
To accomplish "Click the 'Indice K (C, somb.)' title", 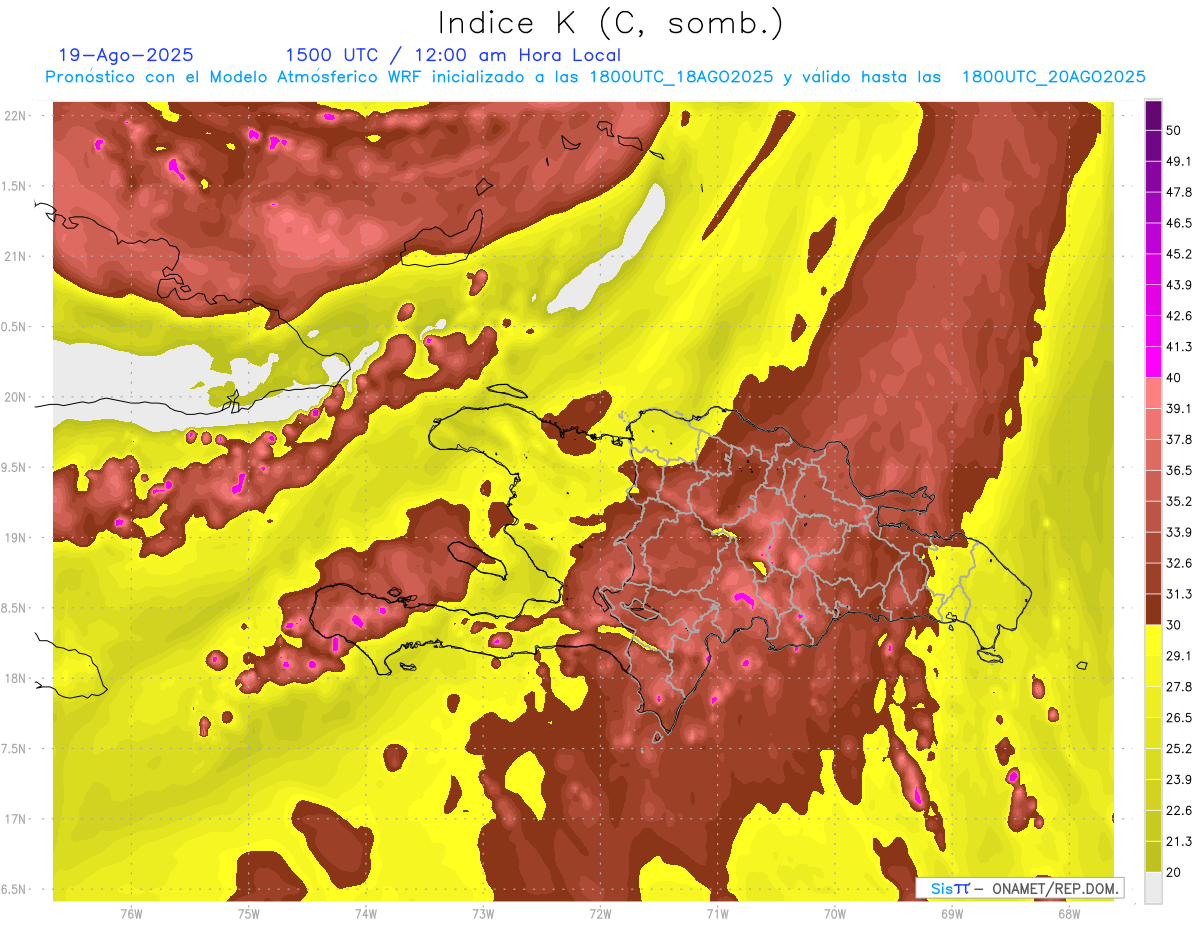I will (x=610, y=23).
